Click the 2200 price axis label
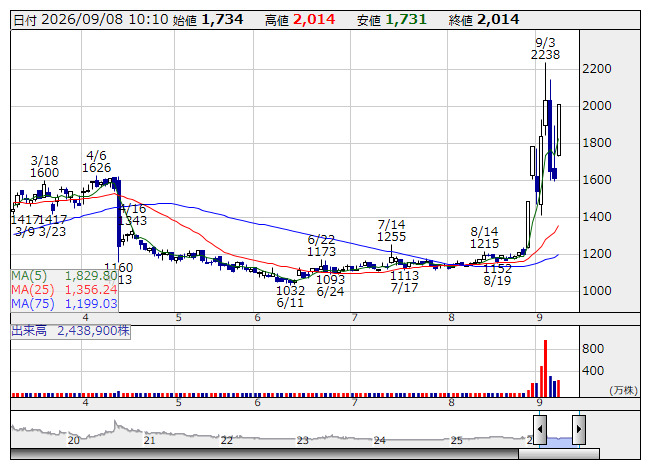The height and width of the screenshot is (470, 653). coord(597,69)
